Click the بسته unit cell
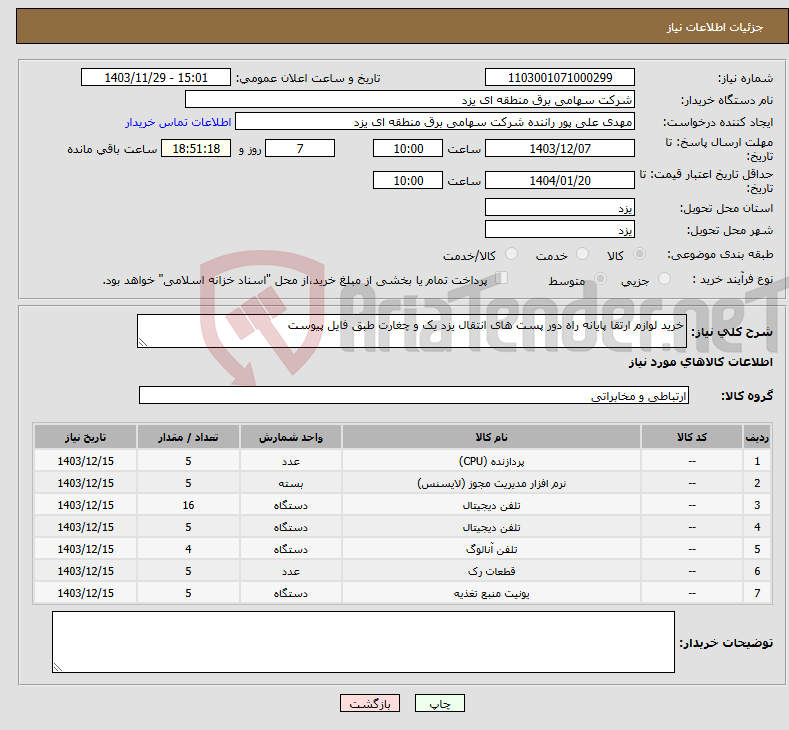This screenshot has height=730, width=789. (291, 483)
